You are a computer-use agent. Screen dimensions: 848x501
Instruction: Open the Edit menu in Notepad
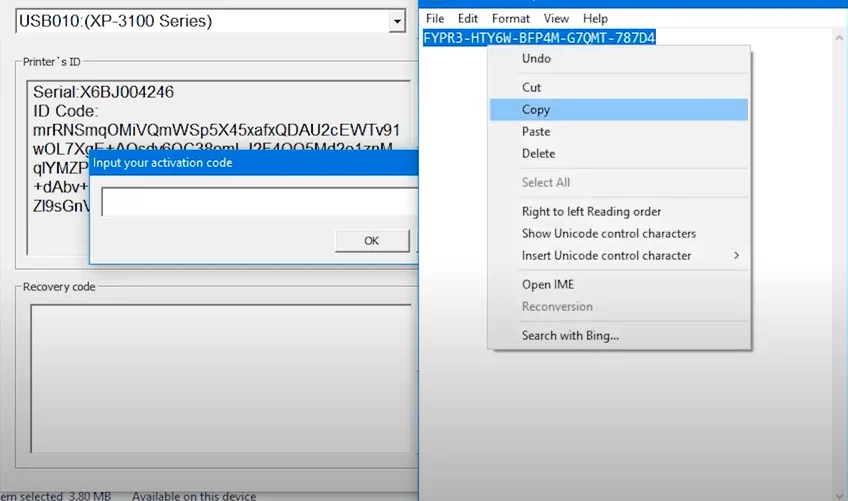467,19
